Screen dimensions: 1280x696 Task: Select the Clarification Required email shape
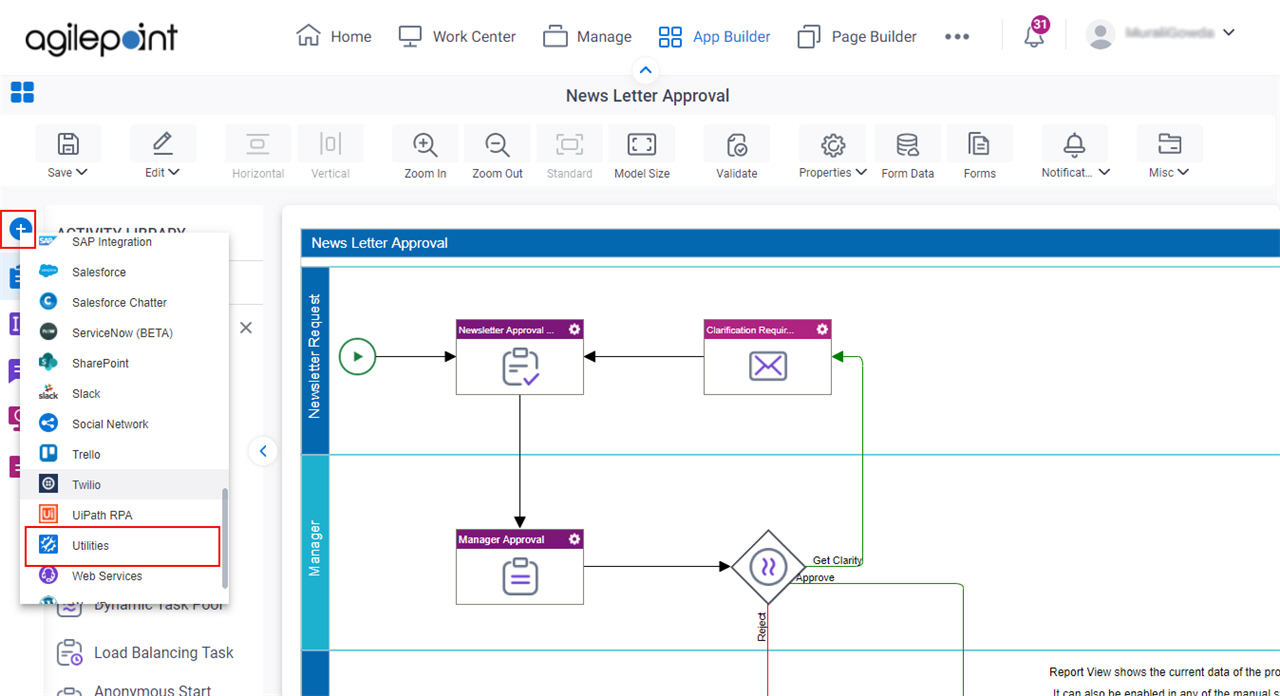(x=768, y=357)
